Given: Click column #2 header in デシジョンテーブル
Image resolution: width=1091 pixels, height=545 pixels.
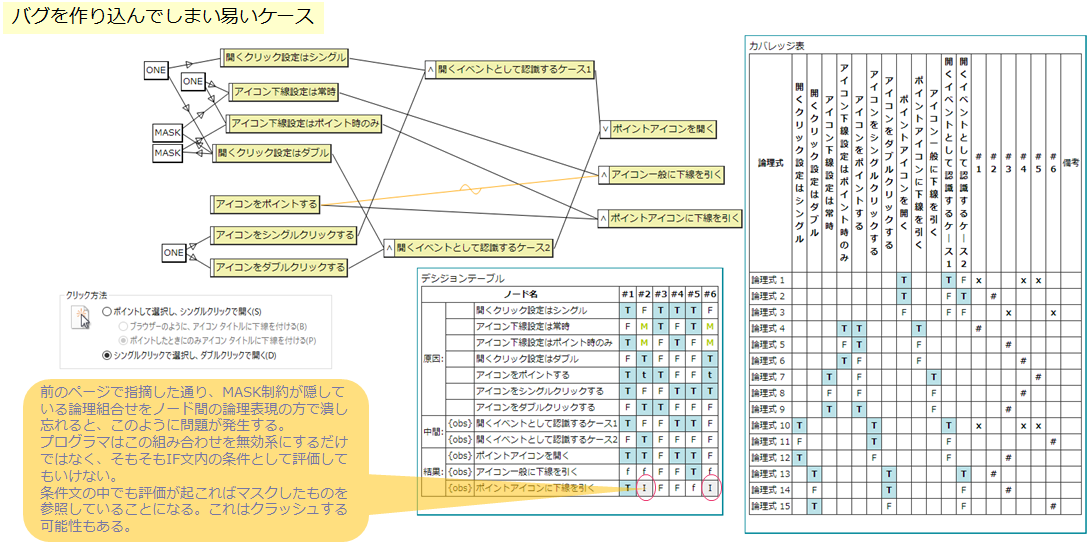Looking at the screenshot, I should pyautogui.click(x=644, y=294).
